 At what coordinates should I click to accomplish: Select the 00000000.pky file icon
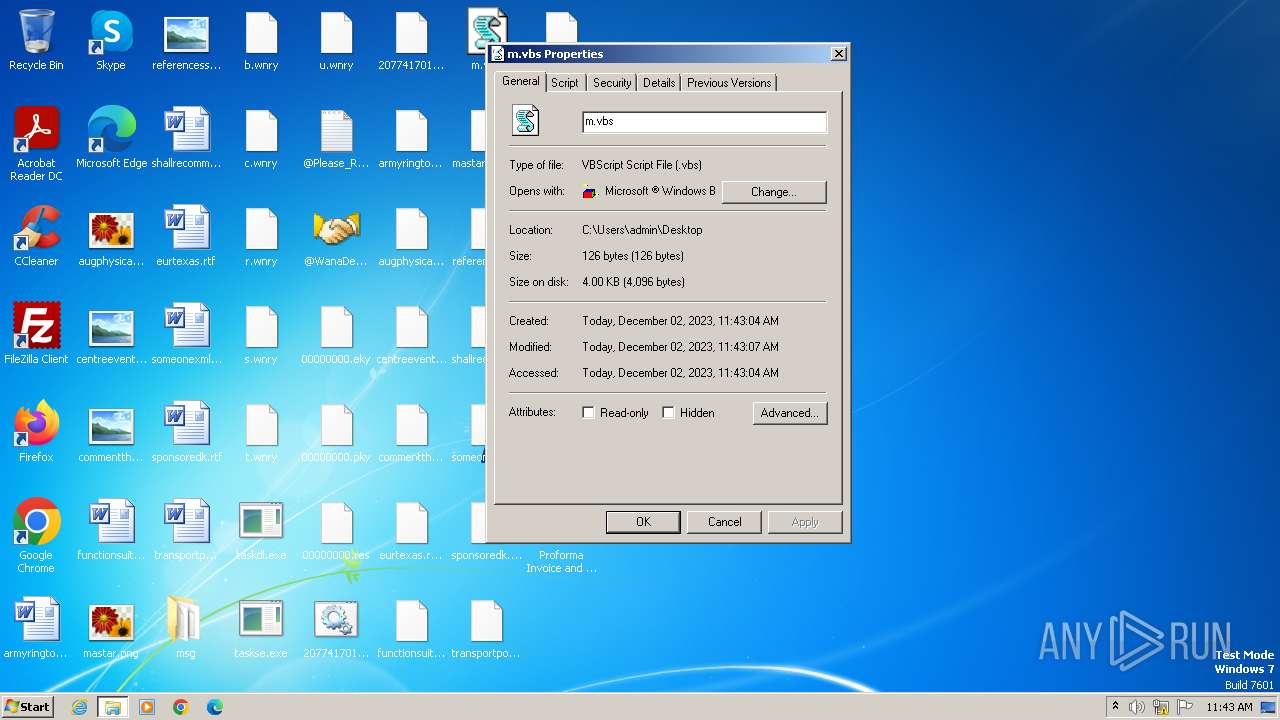[x=336, y=432]
